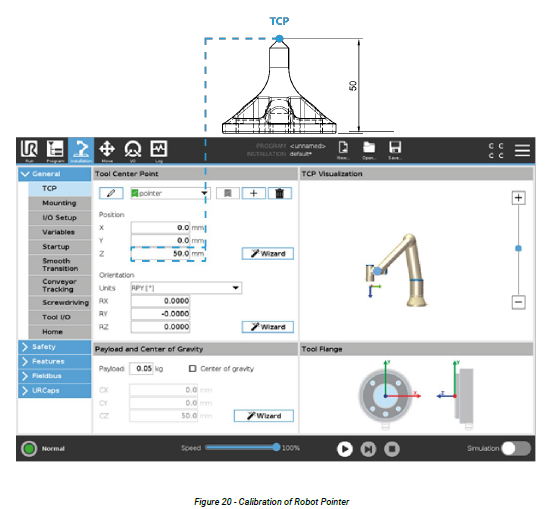
Task: Click the Open folder icon
Action: tap(369, 148)
